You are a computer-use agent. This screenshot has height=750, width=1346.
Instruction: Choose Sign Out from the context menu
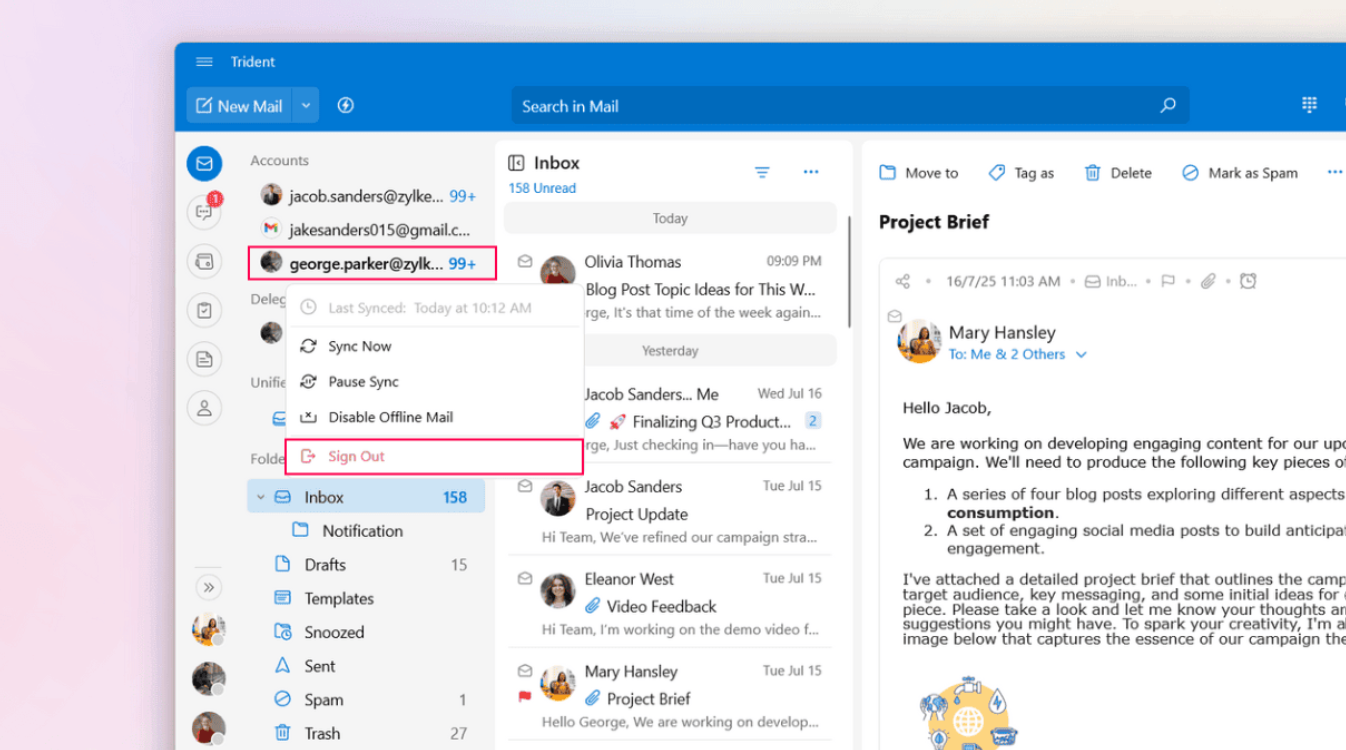click(356, 456)
